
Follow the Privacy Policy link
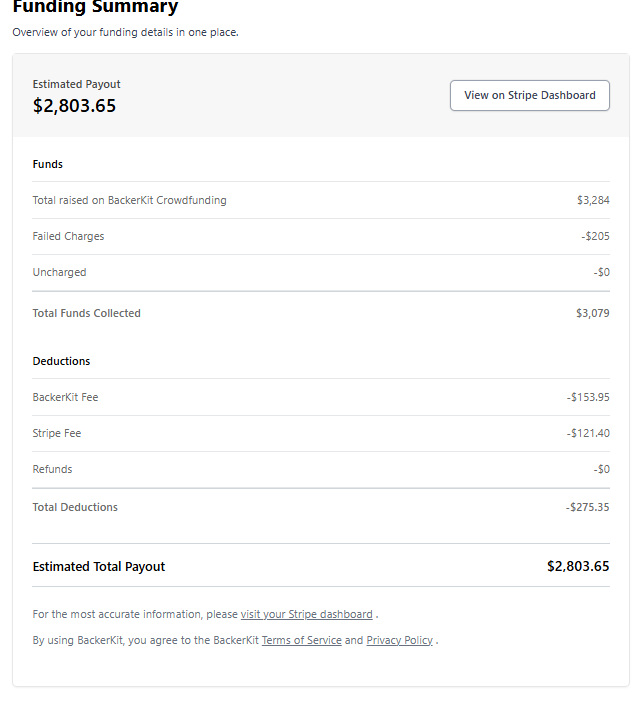click(399, 640)
